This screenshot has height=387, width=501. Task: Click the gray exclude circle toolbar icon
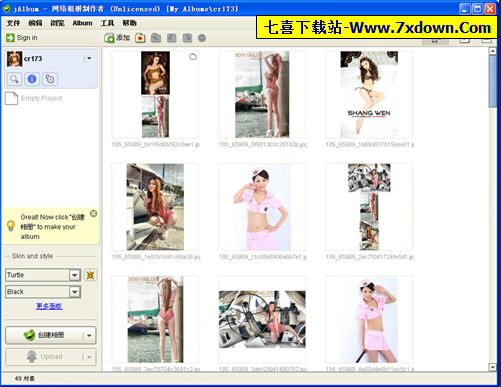coord(202,38)
